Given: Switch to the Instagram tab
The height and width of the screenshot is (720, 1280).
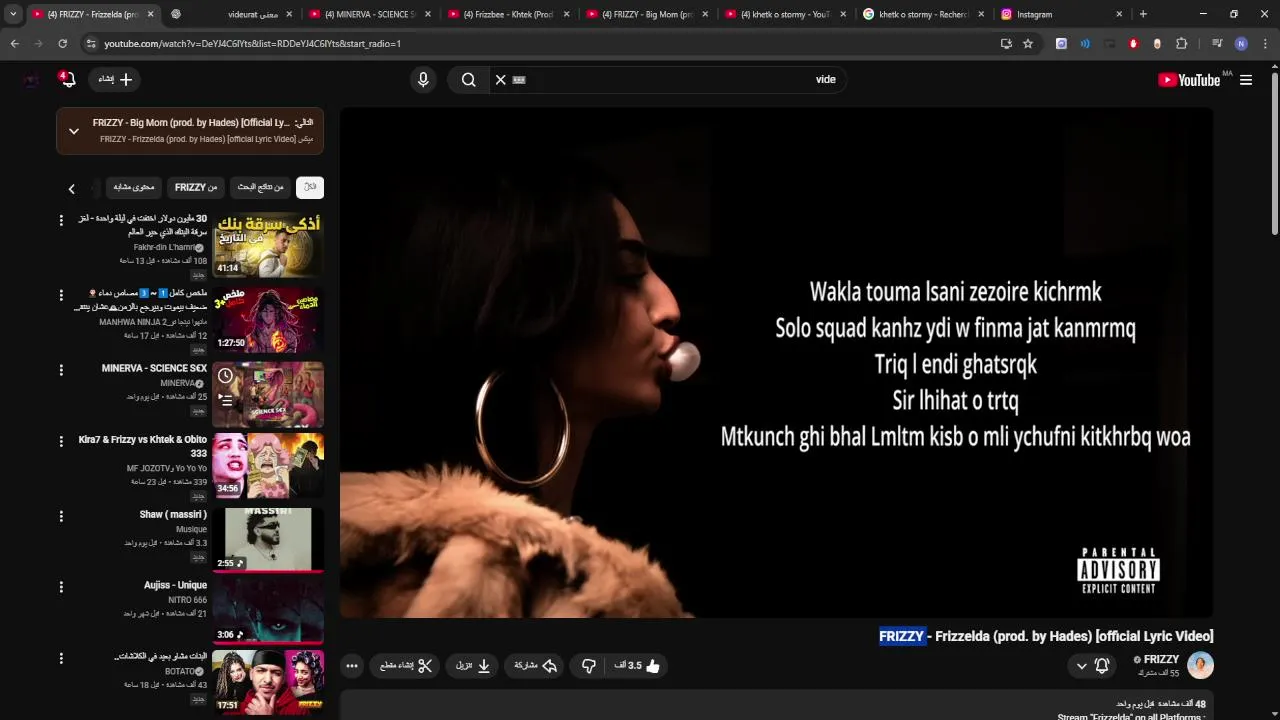Looking at the screenshot, I should [x=1062, y=14].
